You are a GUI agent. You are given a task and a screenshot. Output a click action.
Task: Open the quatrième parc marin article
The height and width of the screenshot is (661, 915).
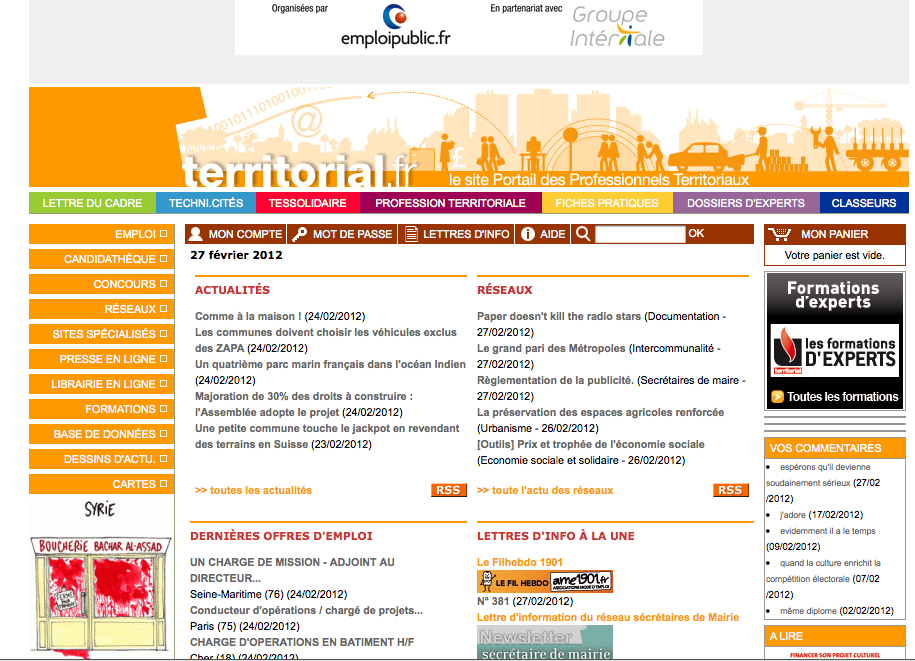point(330,364)
